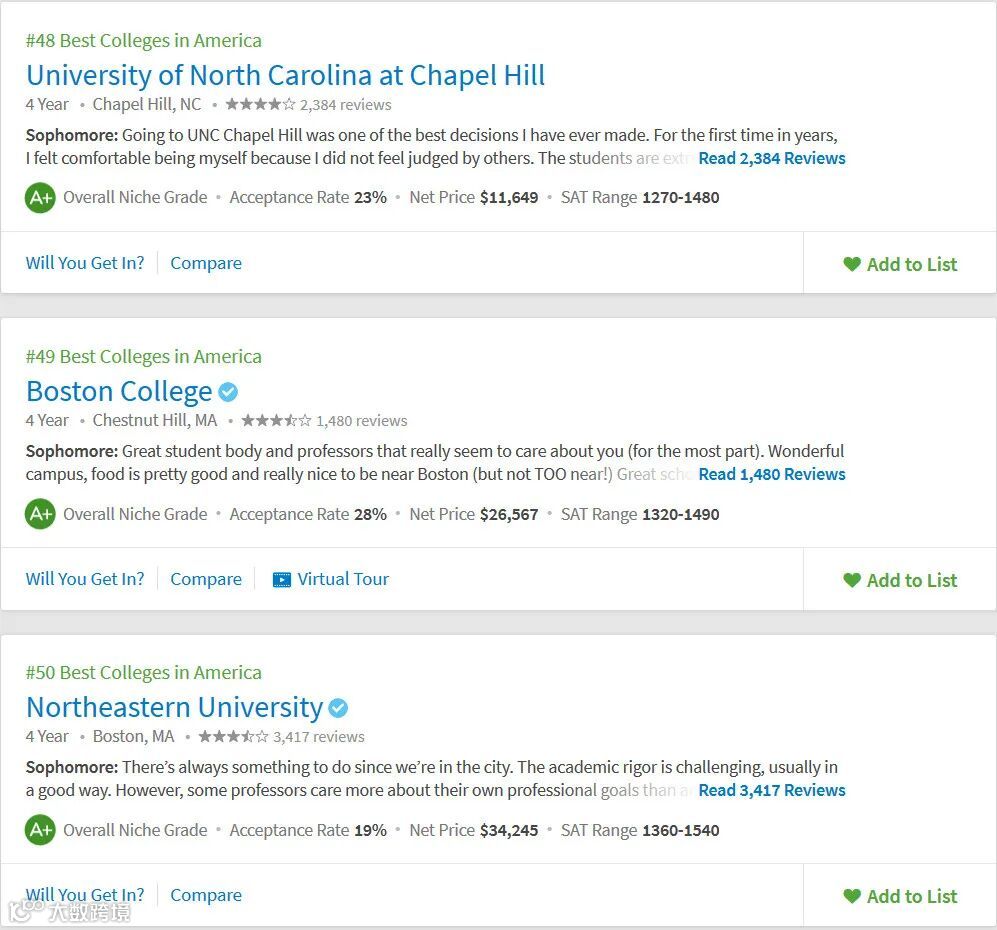997x930 pixels.
Task: Click the A+ grade badge for UNC Chapel Hill
Action: point(40,197)
